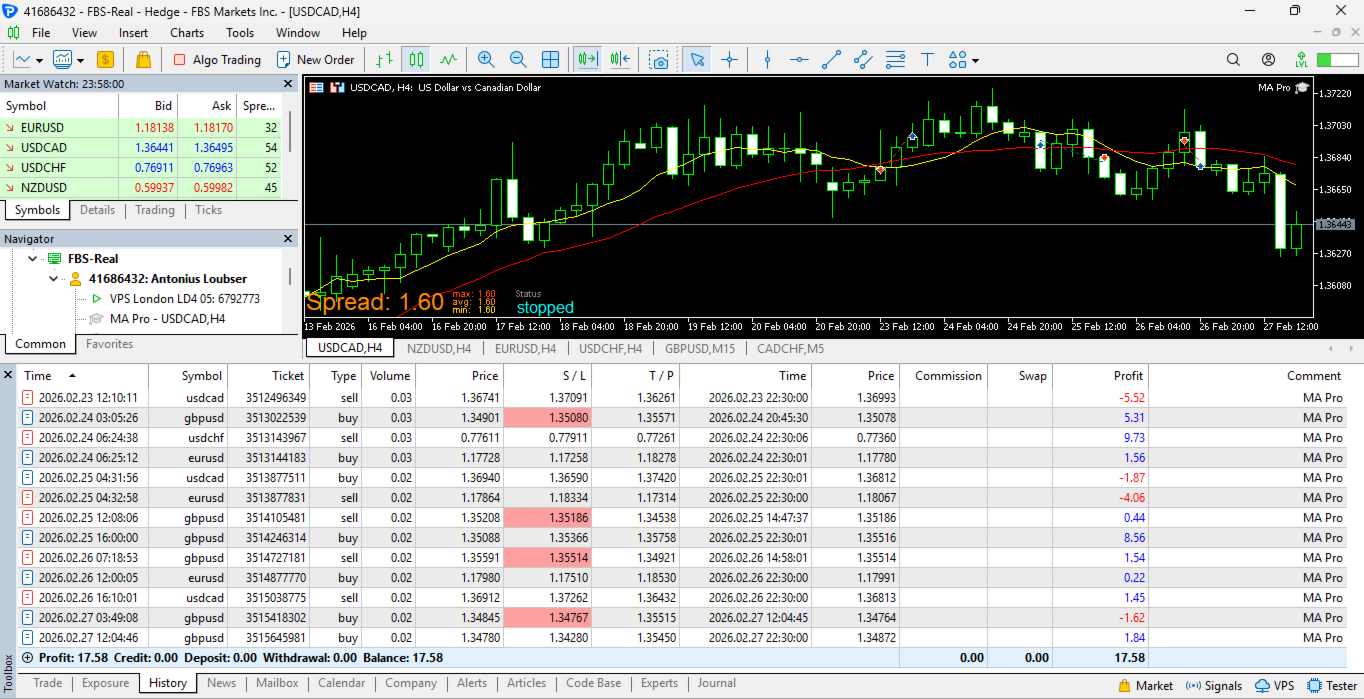Viewport: 1364px width, 699px height.
Task: Toggle Algo Trading on
Action: [217, 60]
